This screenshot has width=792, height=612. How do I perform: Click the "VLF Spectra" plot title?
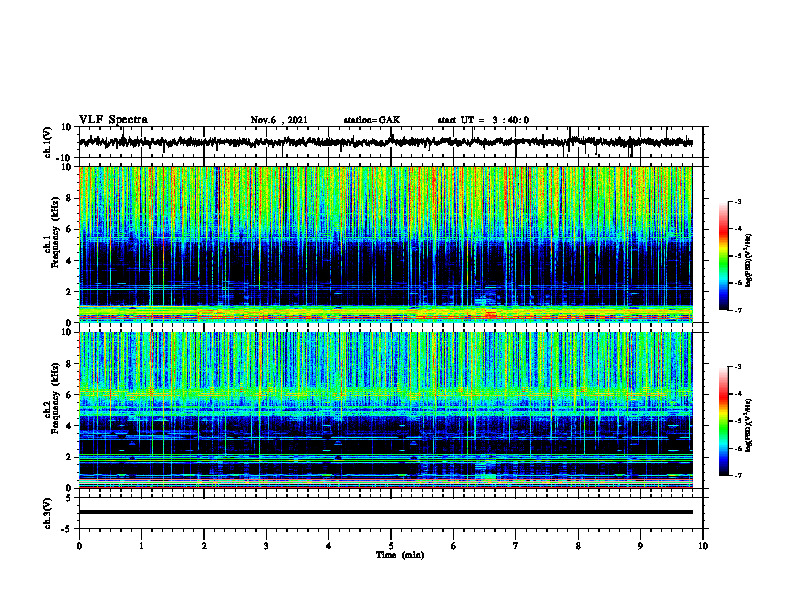pyautogui.click(x=113, y=120)
